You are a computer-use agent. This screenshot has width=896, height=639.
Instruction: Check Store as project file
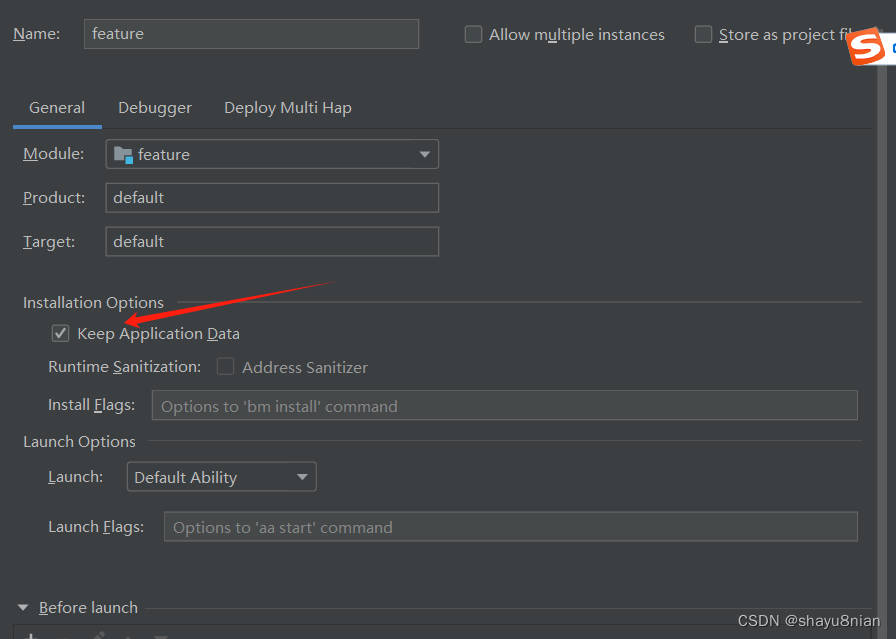point(703,34)
